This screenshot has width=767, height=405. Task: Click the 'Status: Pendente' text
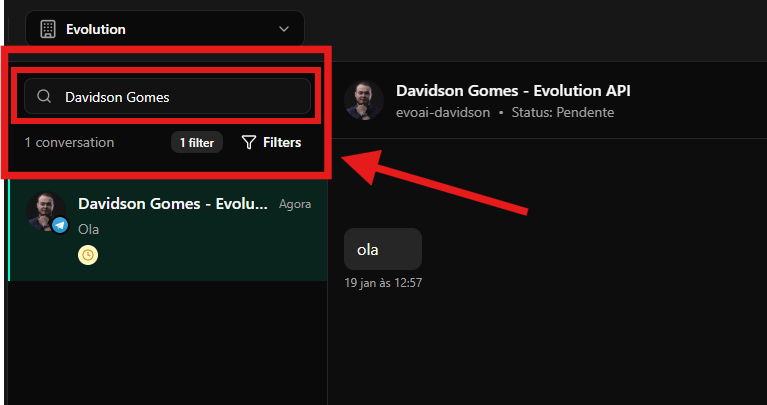coord(563,112)
